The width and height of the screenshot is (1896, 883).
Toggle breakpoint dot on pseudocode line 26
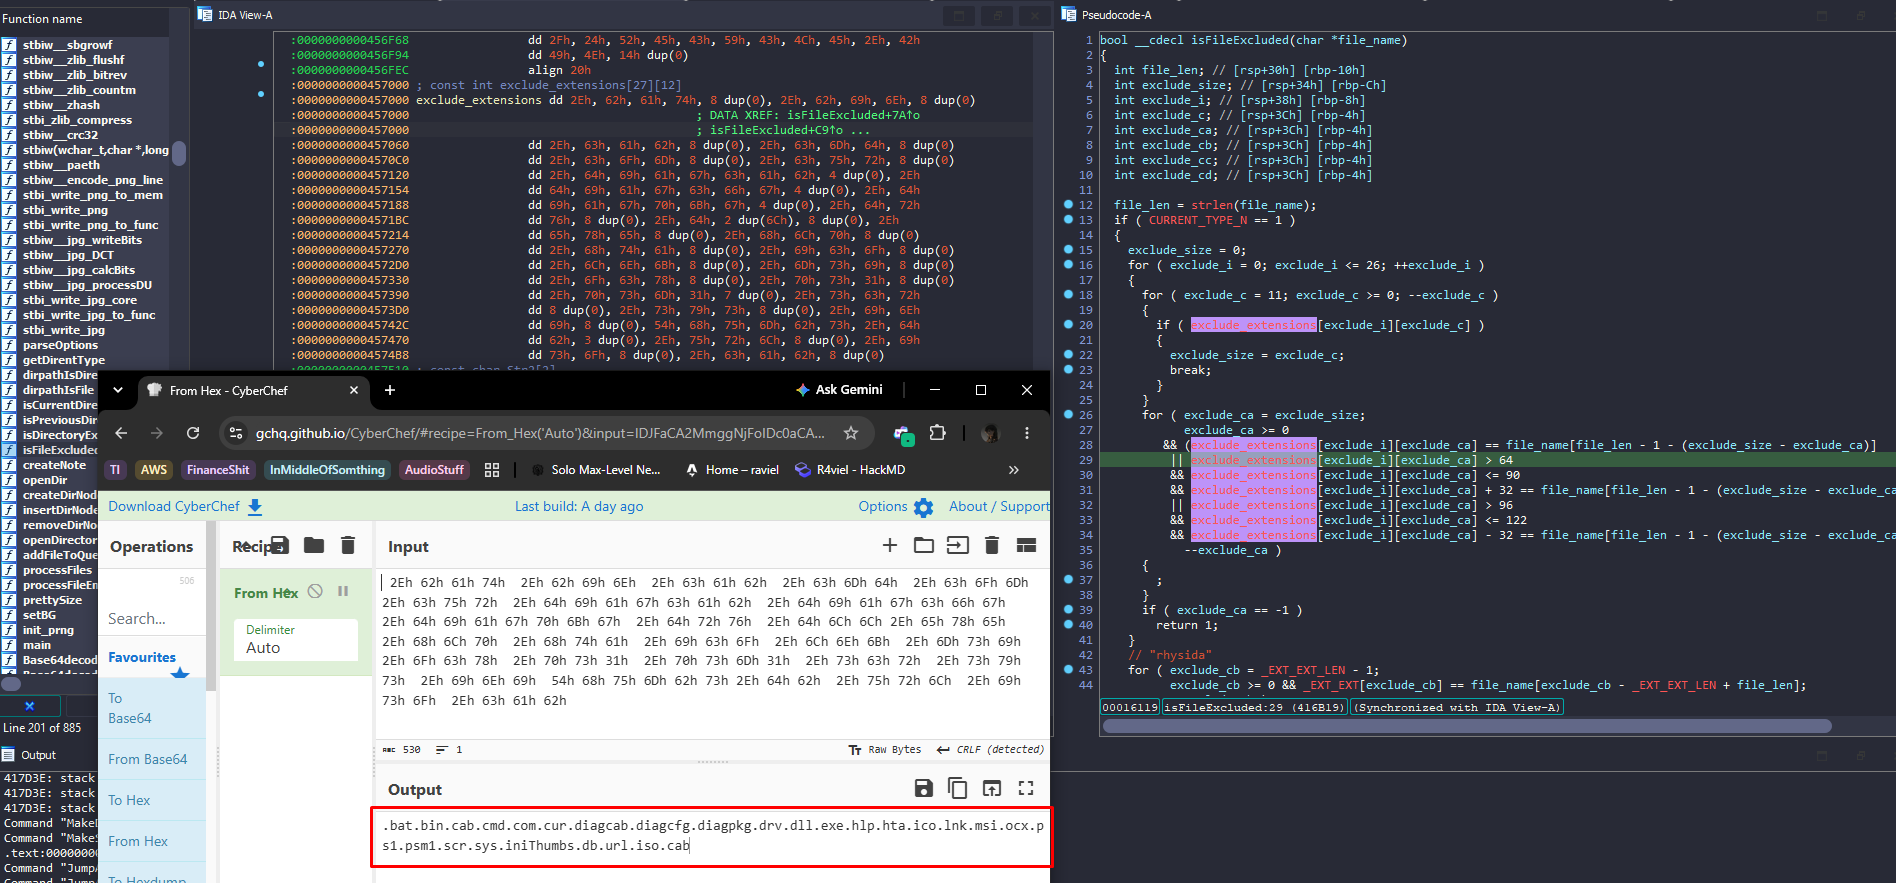[1068, 415]
